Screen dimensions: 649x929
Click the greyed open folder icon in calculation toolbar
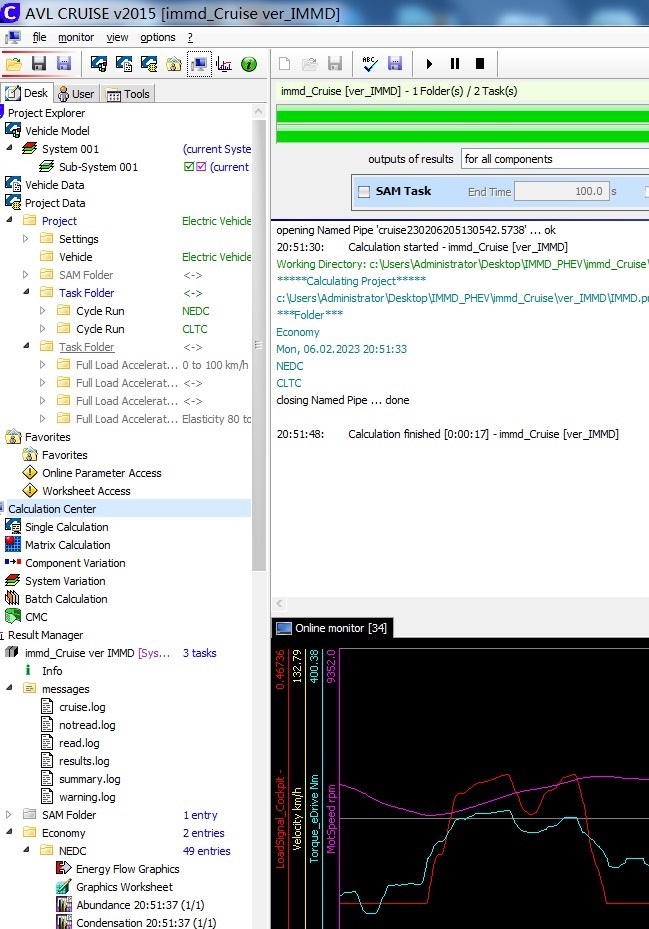coord(309,63)
